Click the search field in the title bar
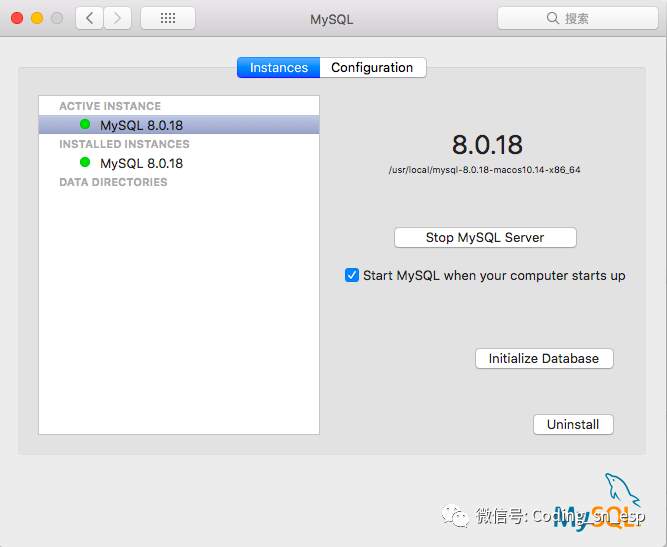 click(x=578, y=18)
